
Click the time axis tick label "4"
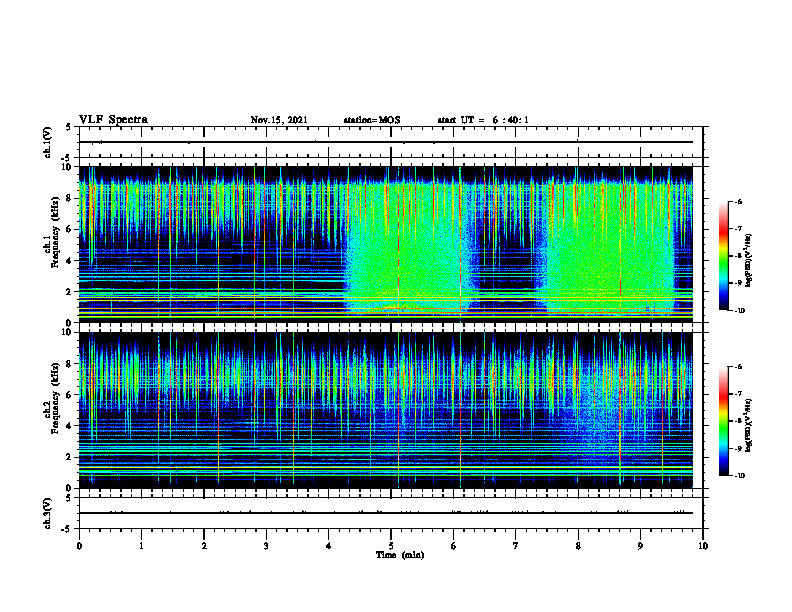point(328,546)
